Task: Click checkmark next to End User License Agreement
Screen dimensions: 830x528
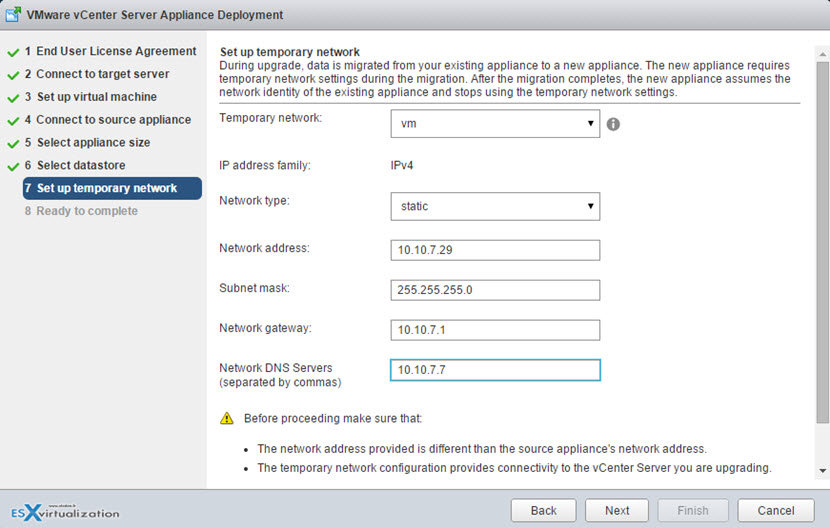Action: (13, 52)
